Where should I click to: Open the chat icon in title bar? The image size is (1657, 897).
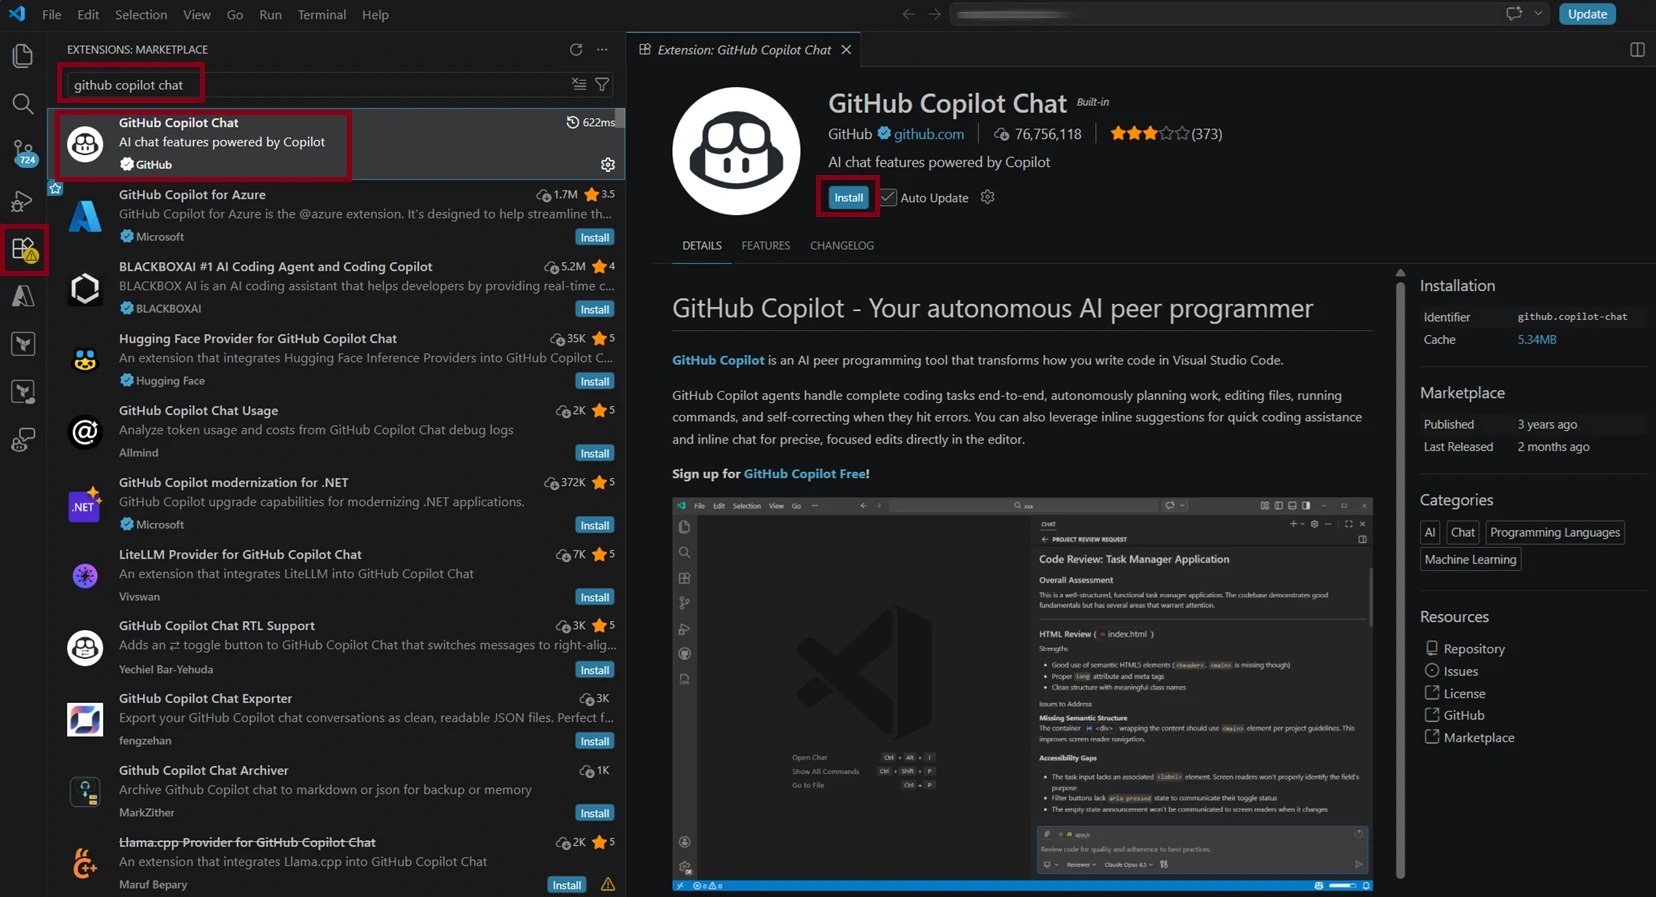pos(1514,14)
